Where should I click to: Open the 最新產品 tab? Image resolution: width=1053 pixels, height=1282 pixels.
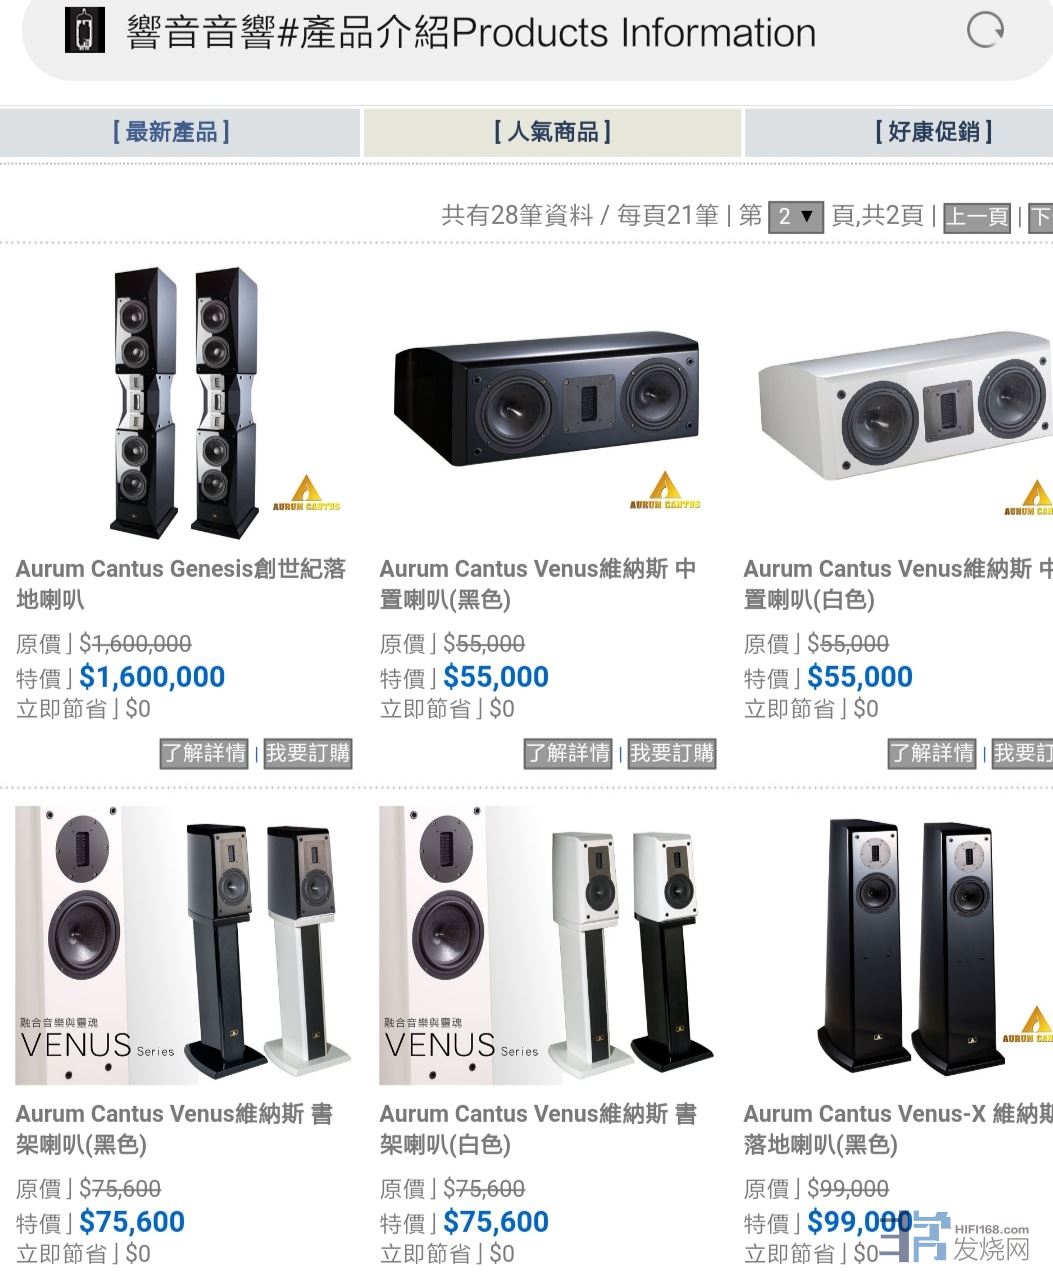point(171,132)
